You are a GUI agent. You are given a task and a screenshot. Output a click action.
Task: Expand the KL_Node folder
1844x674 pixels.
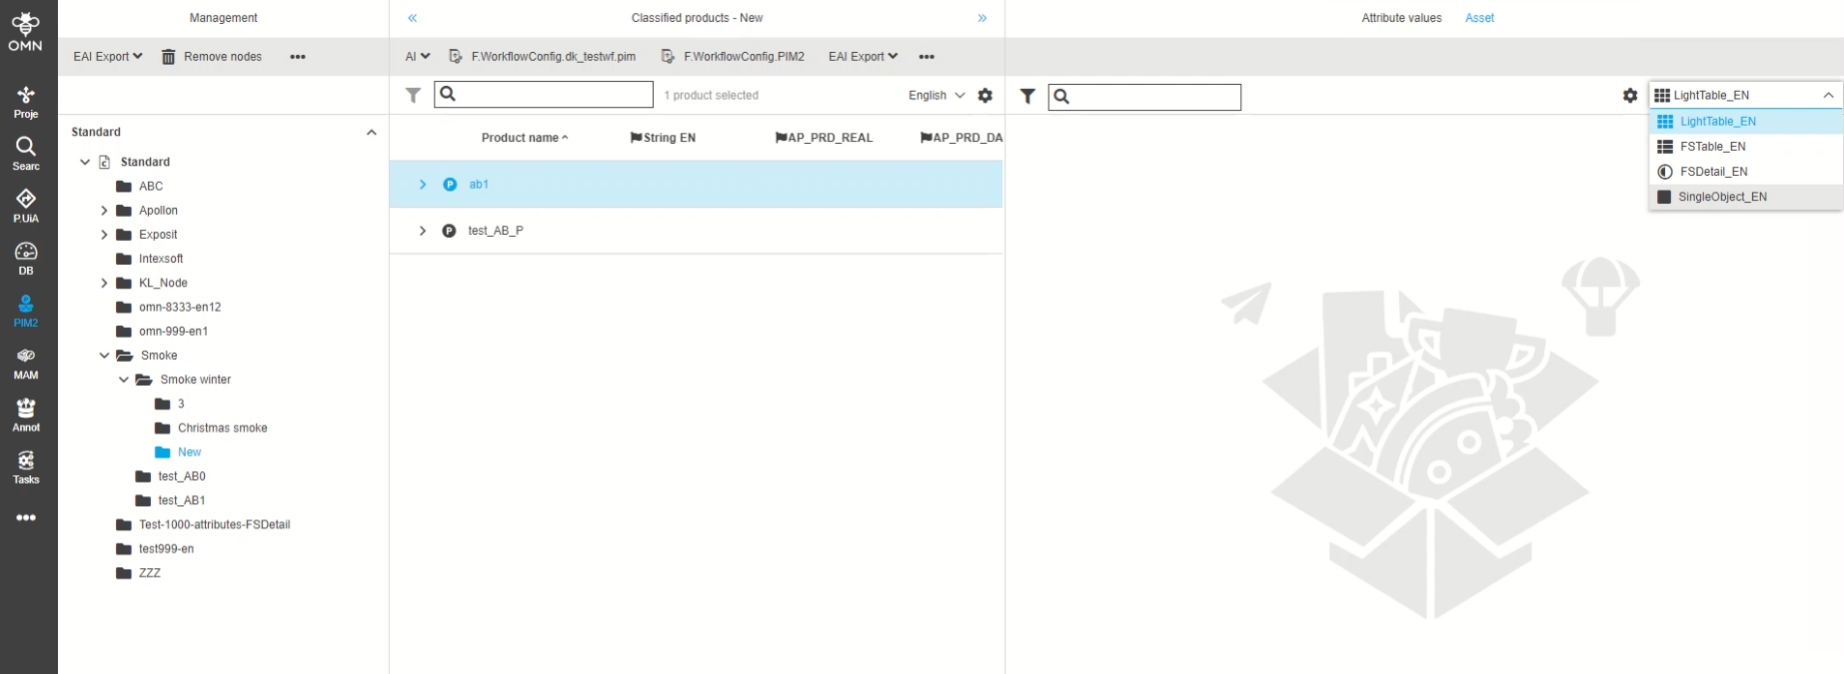pos(104,283)
